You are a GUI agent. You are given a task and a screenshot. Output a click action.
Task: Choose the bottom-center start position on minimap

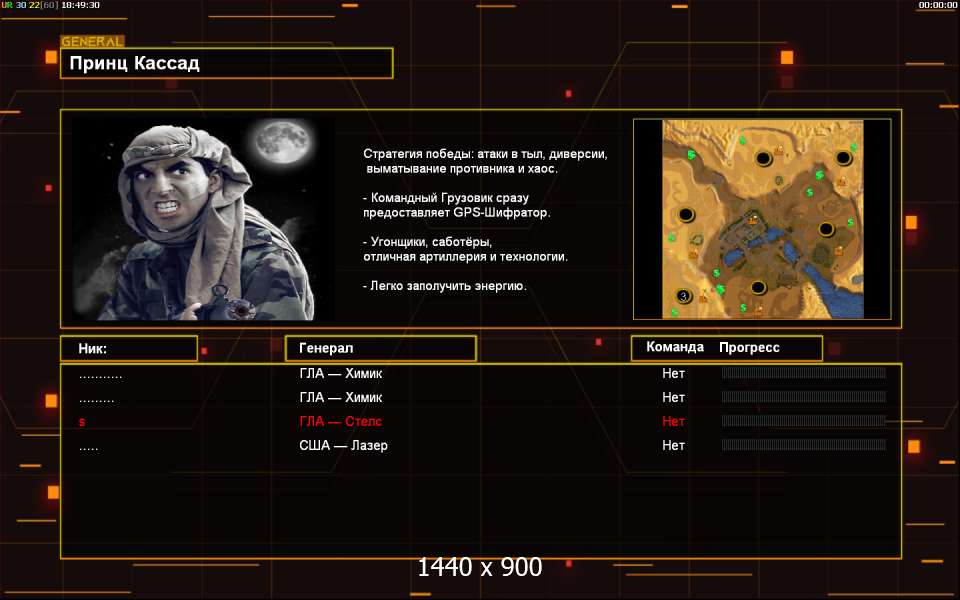tap(758, 288)
